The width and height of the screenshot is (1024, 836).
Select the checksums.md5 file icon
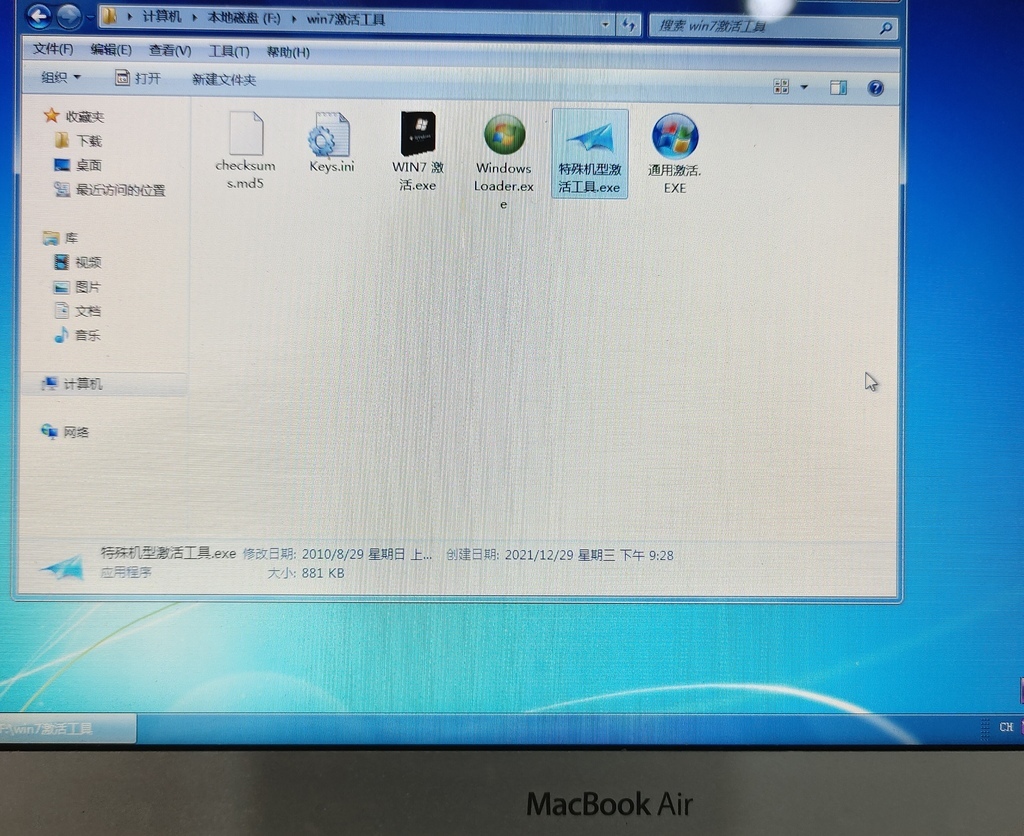tap(246, 133)
